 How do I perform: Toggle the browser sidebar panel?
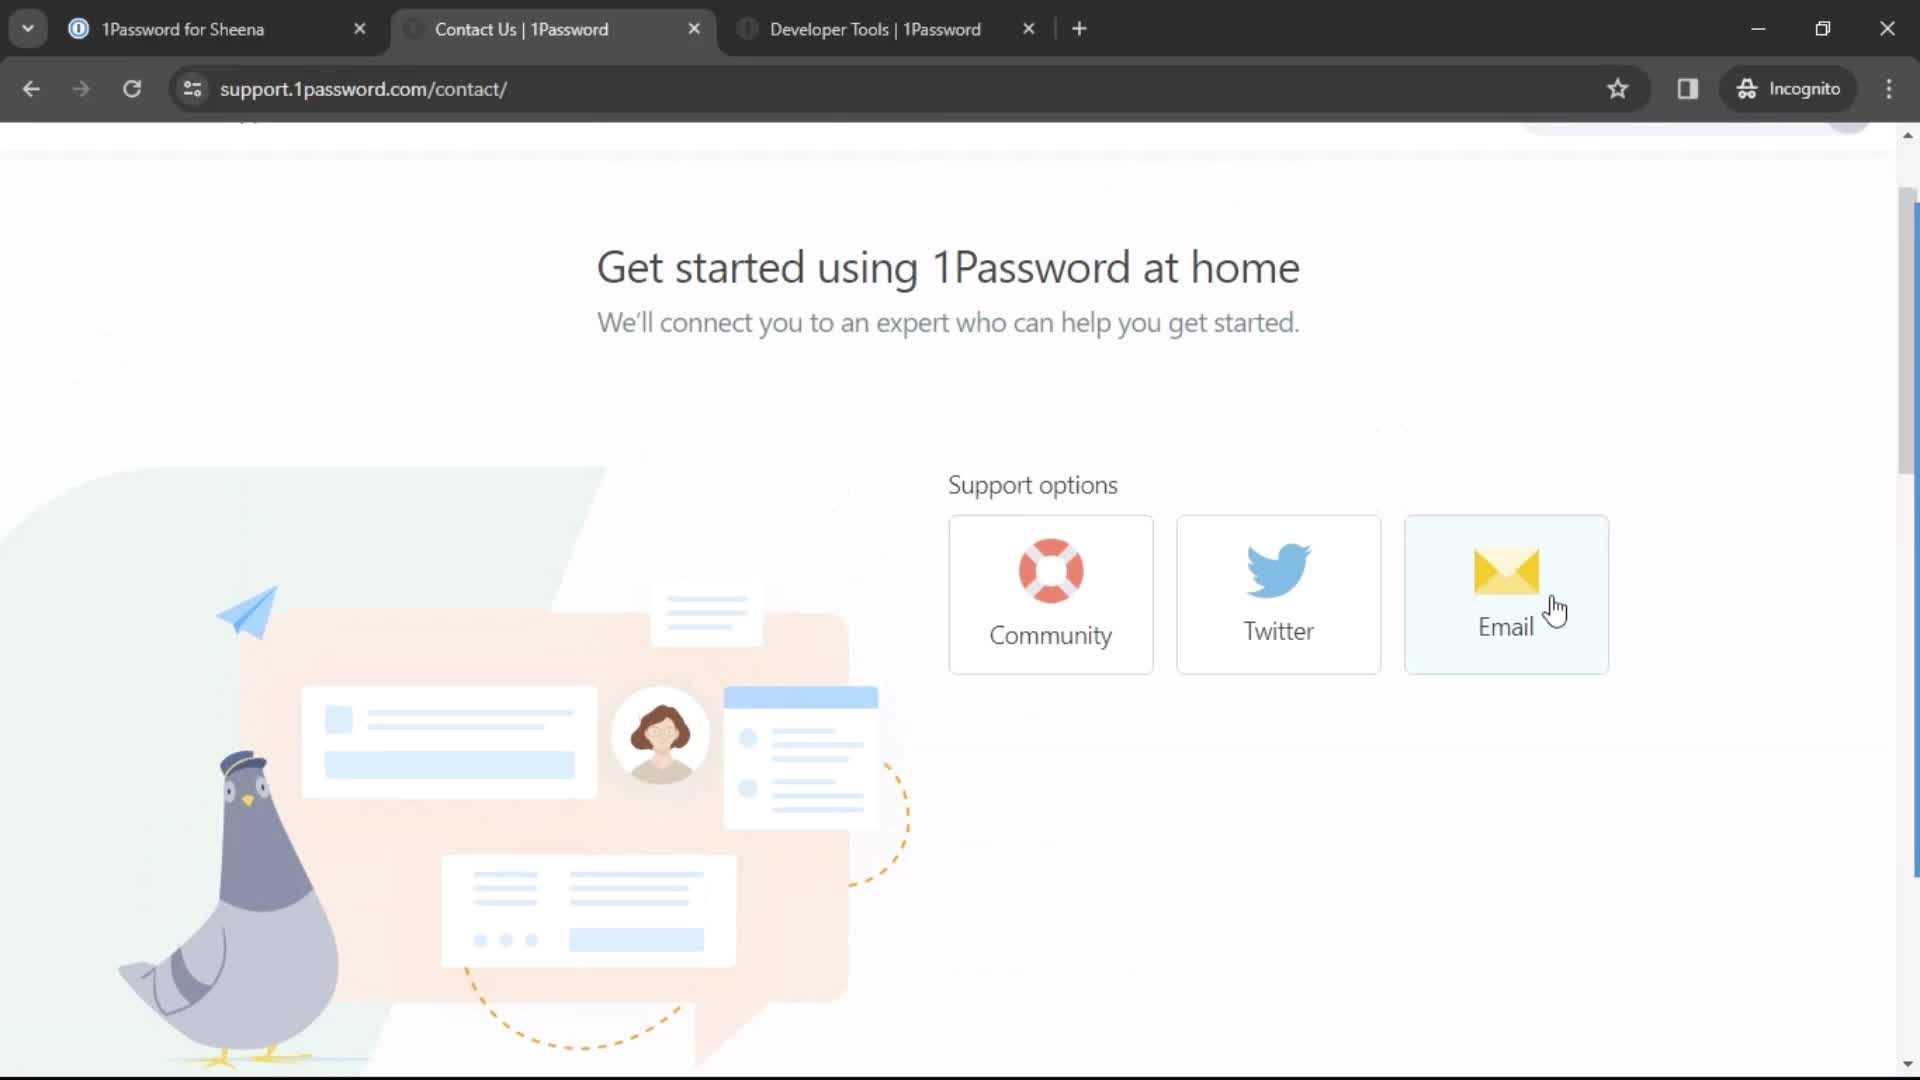(x=1688, y=88)
